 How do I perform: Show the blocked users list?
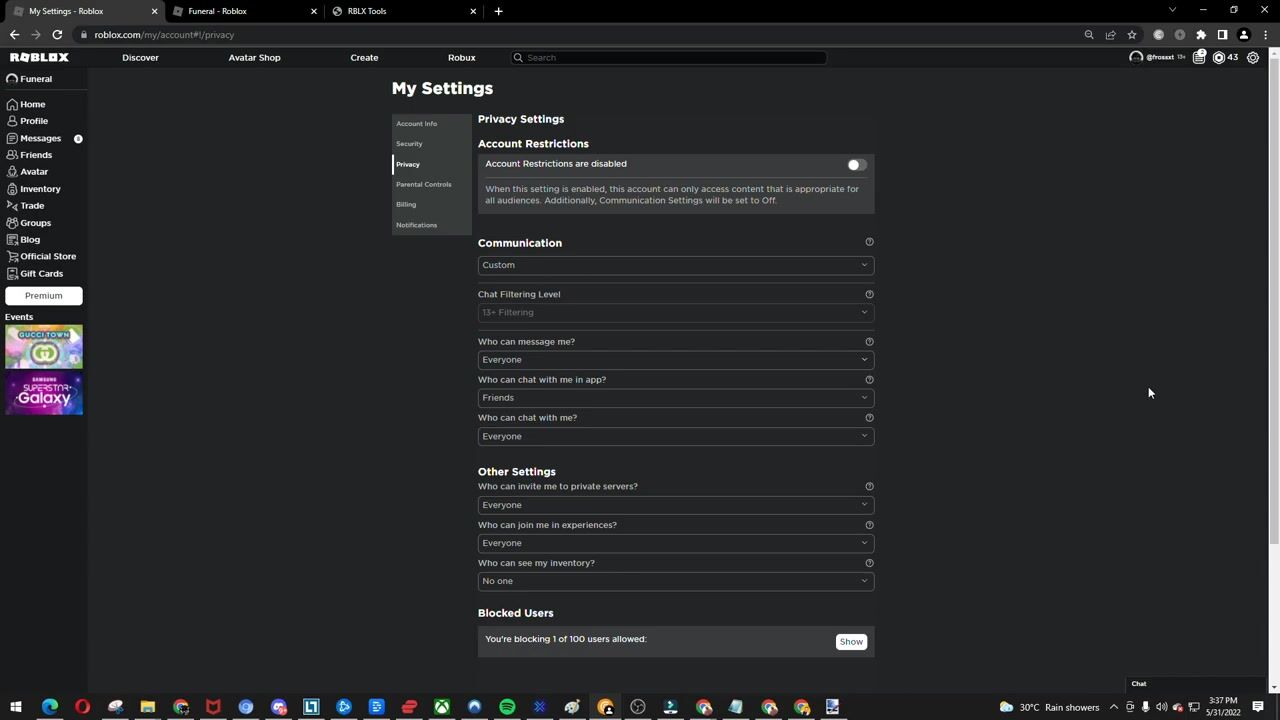tap(851, 642)
